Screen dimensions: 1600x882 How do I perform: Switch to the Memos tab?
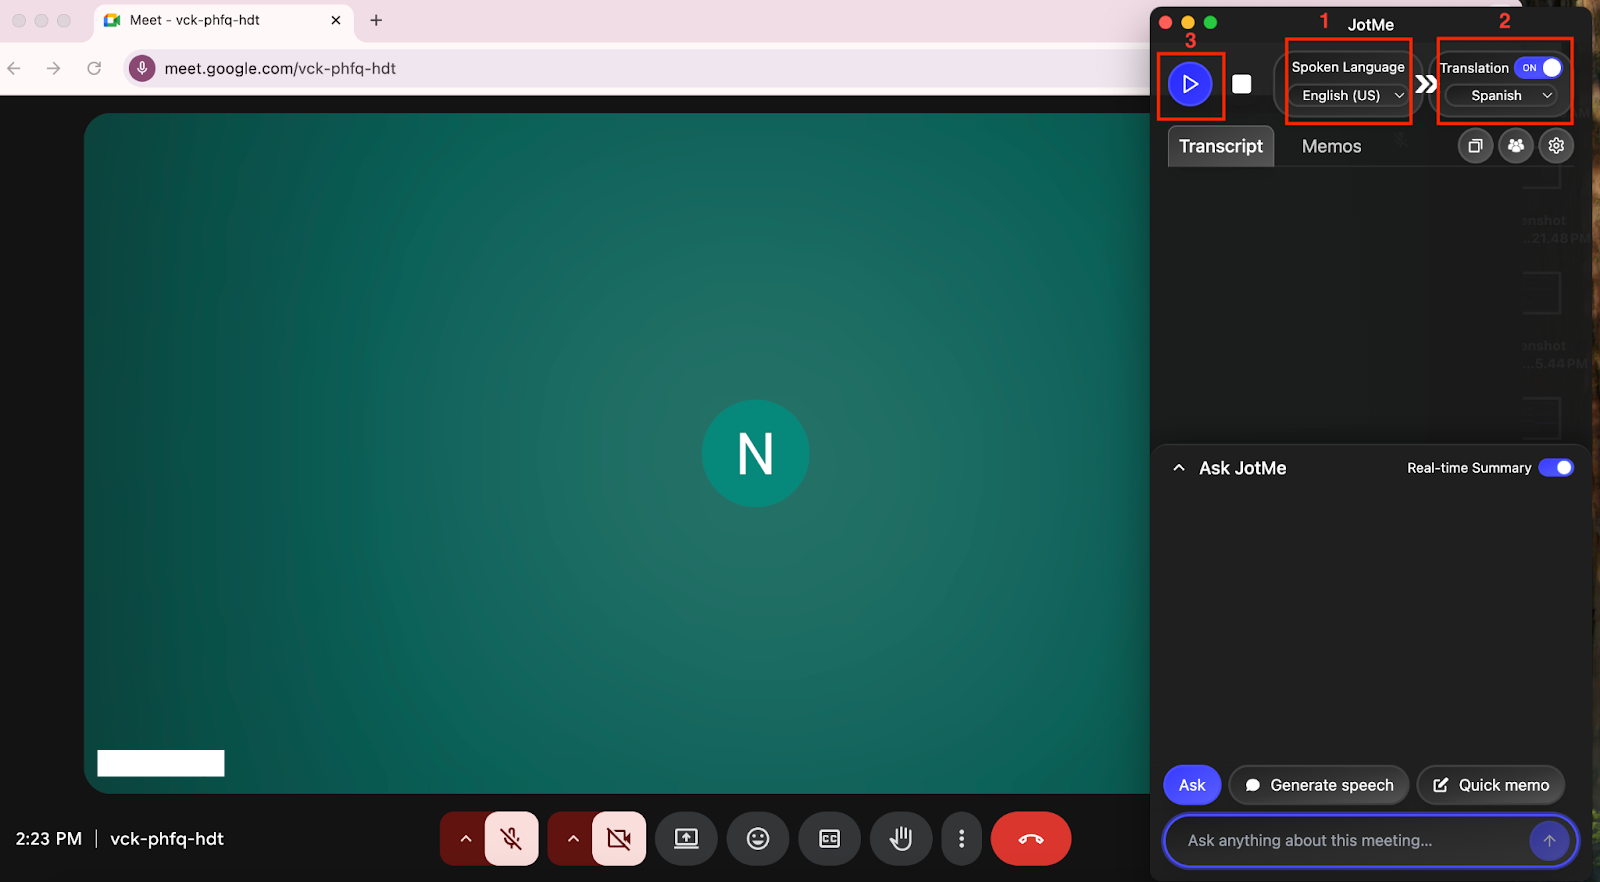click(1331, 146)
